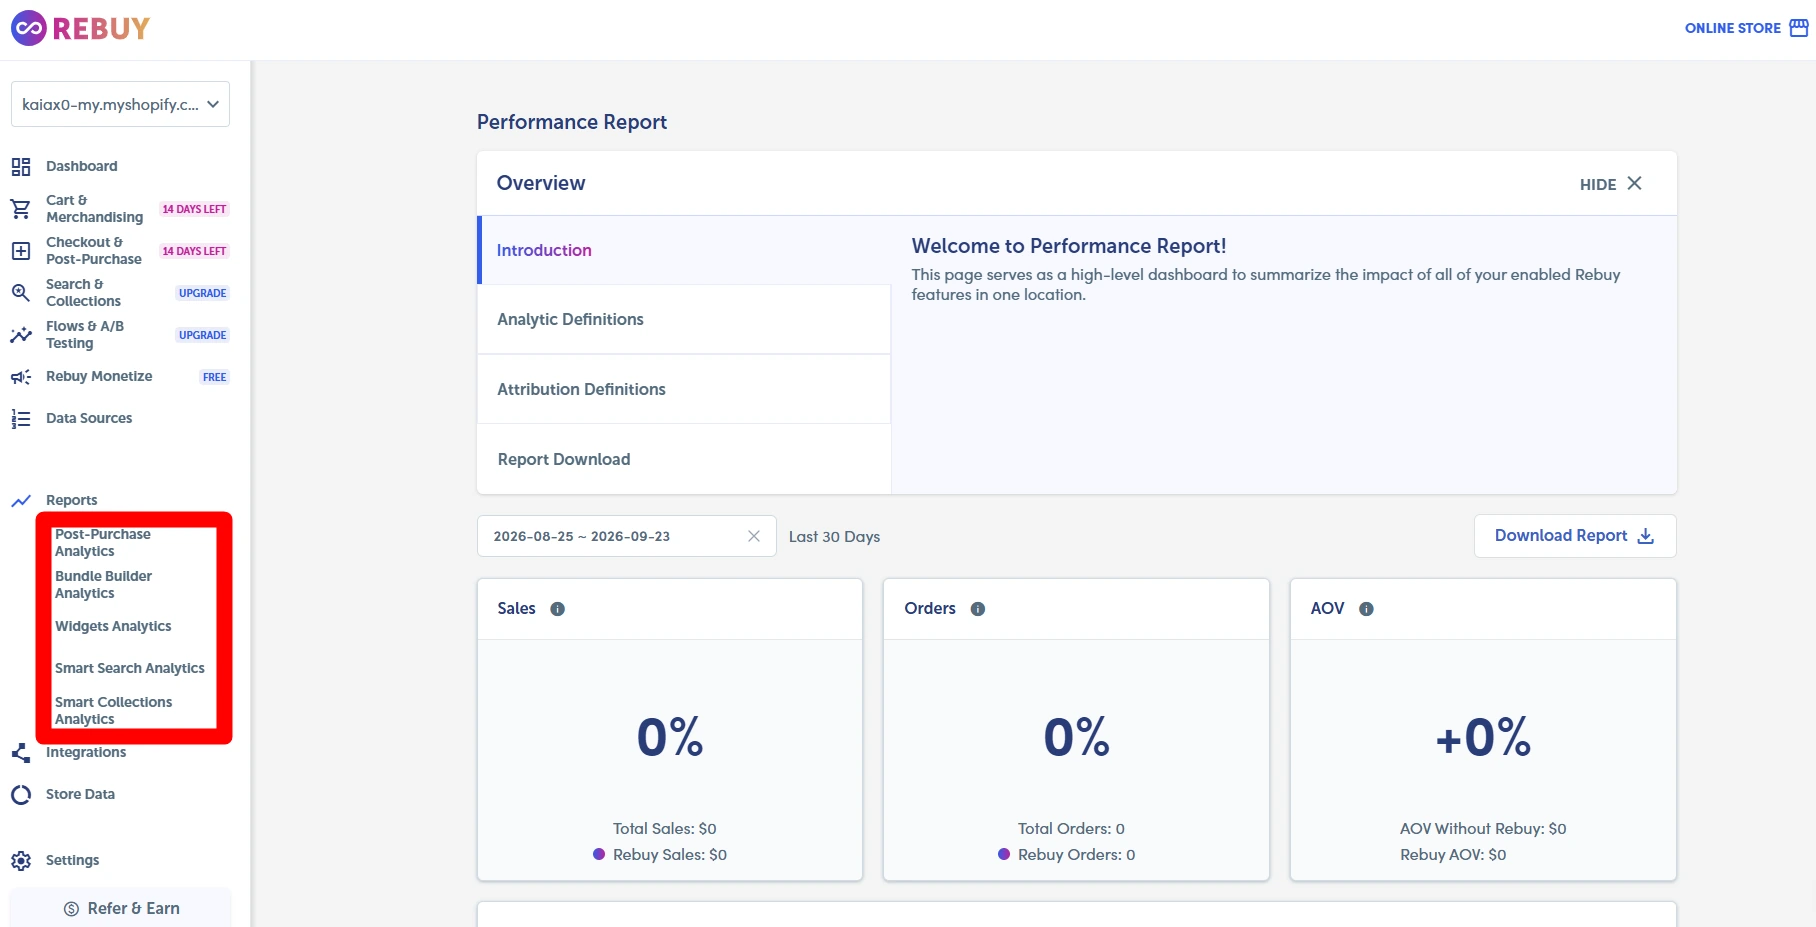Click the 14 DAYS LEFT badge beside Cart & Merchandising

pyautogui.click(x=194, y=209)
